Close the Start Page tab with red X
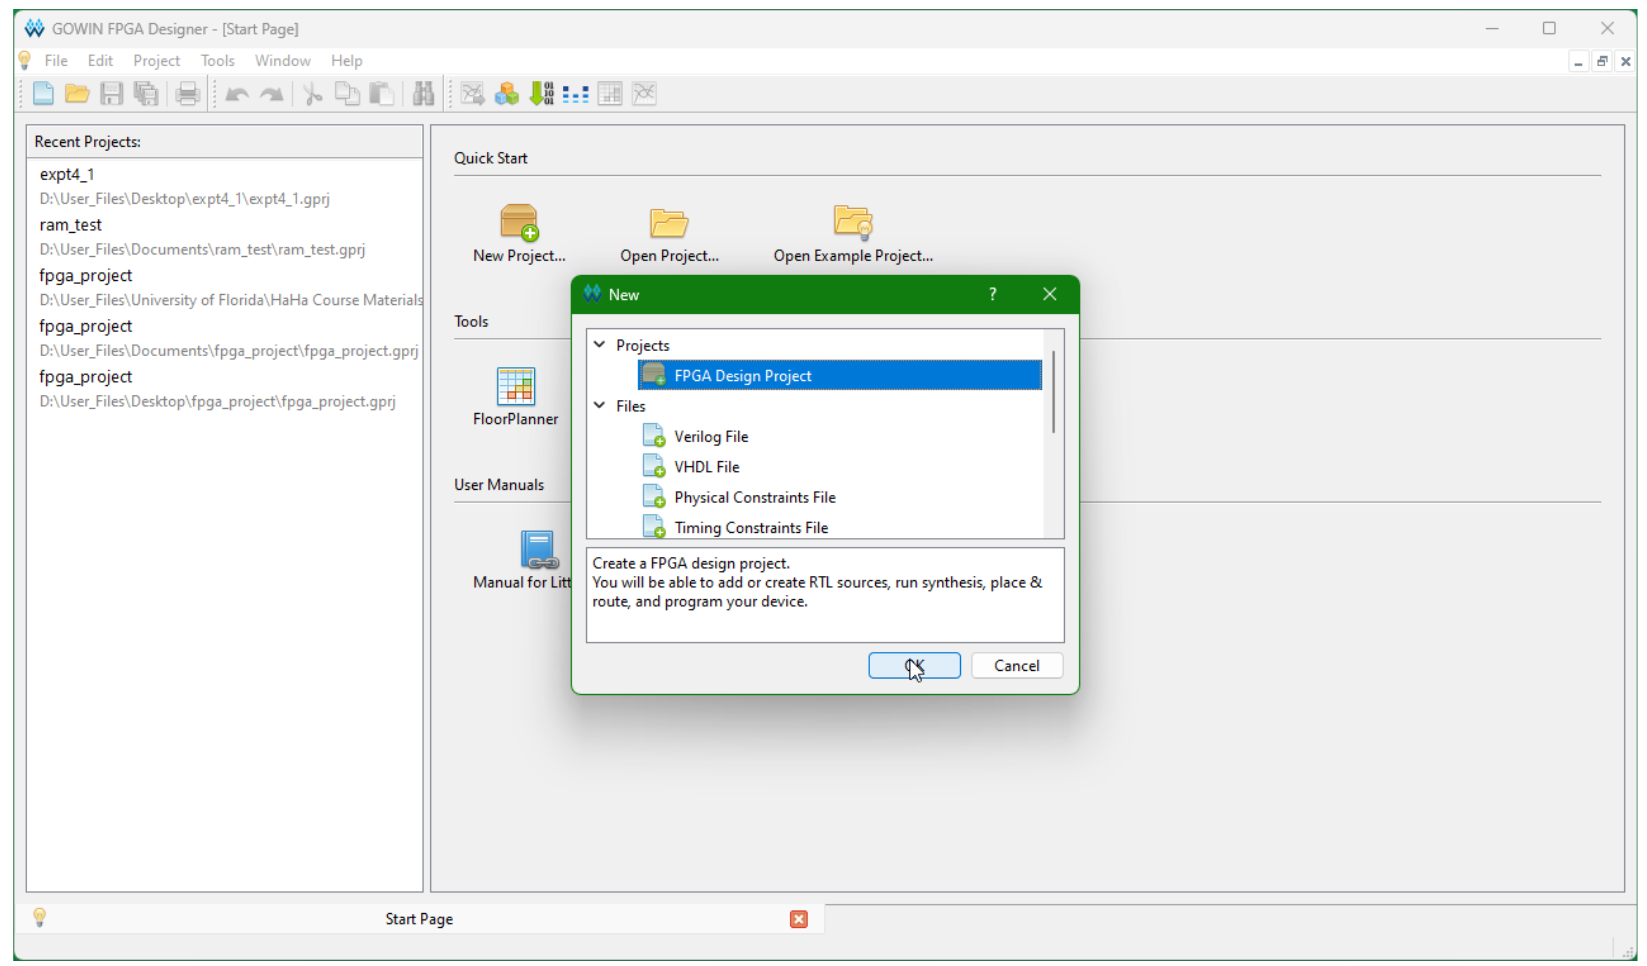 pyautogui.click(x=799, y=919)
